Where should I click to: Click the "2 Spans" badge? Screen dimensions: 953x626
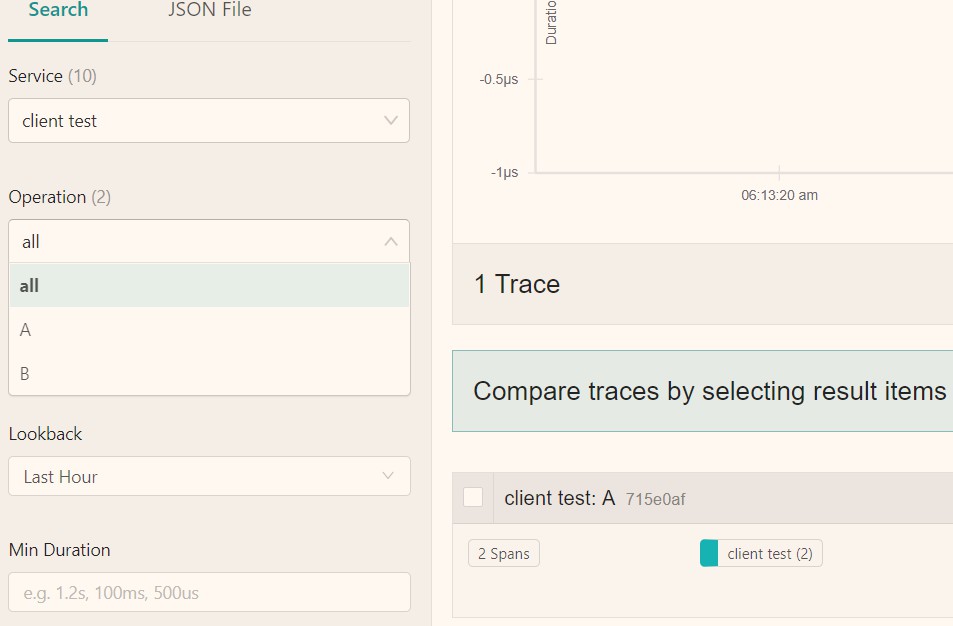click(503, 554)
